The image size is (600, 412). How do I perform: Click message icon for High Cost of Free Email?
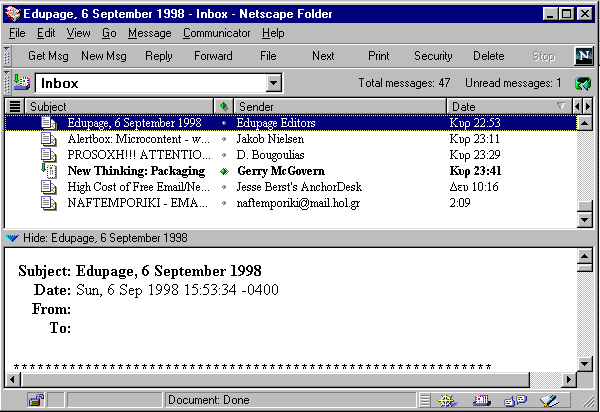pyautogui.click(x=49, y=187)
